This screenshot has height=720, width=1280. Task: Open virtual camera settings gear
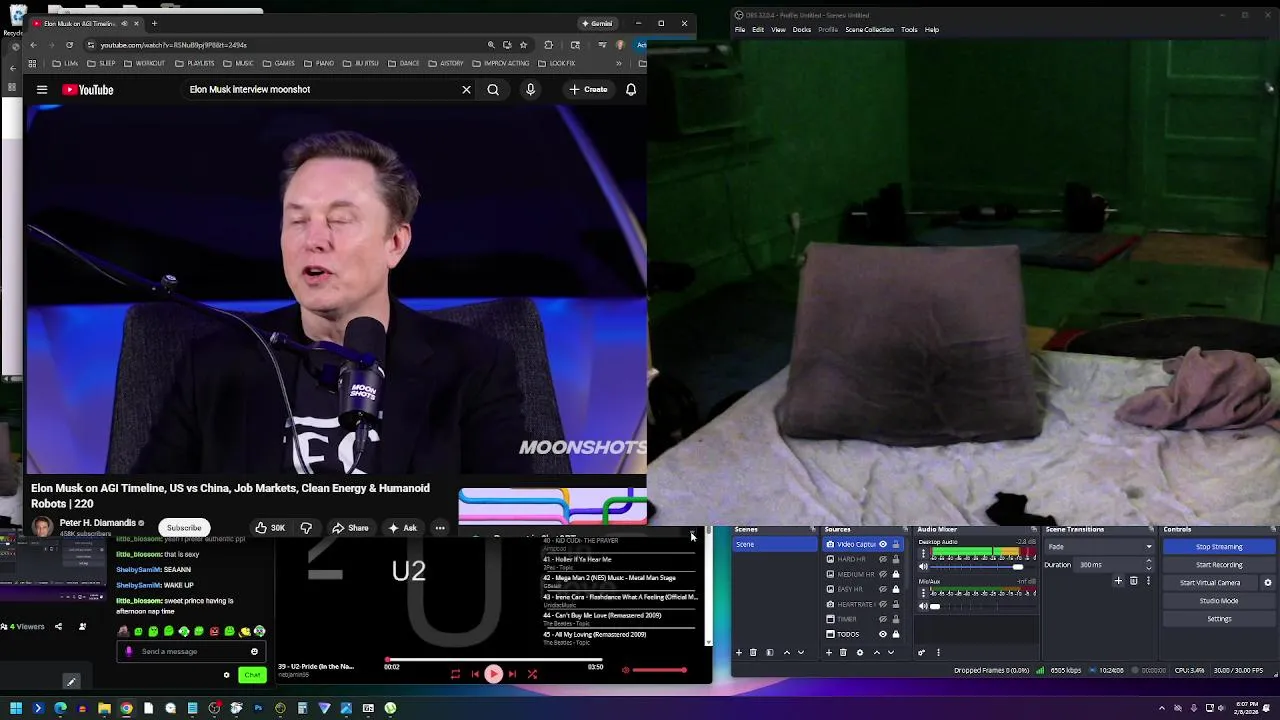click(1268, 583)
